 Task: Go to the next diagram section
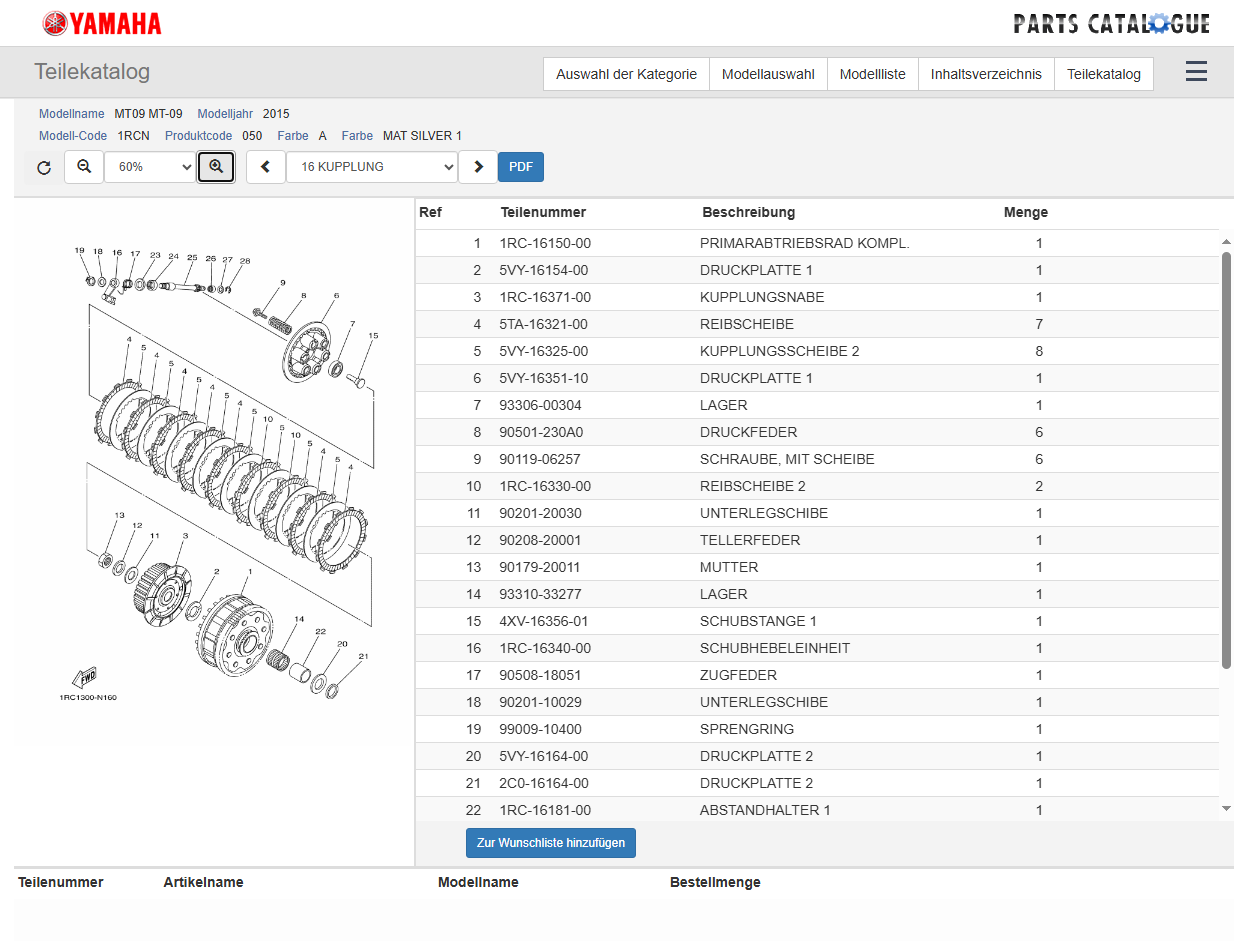click(478, 167)
